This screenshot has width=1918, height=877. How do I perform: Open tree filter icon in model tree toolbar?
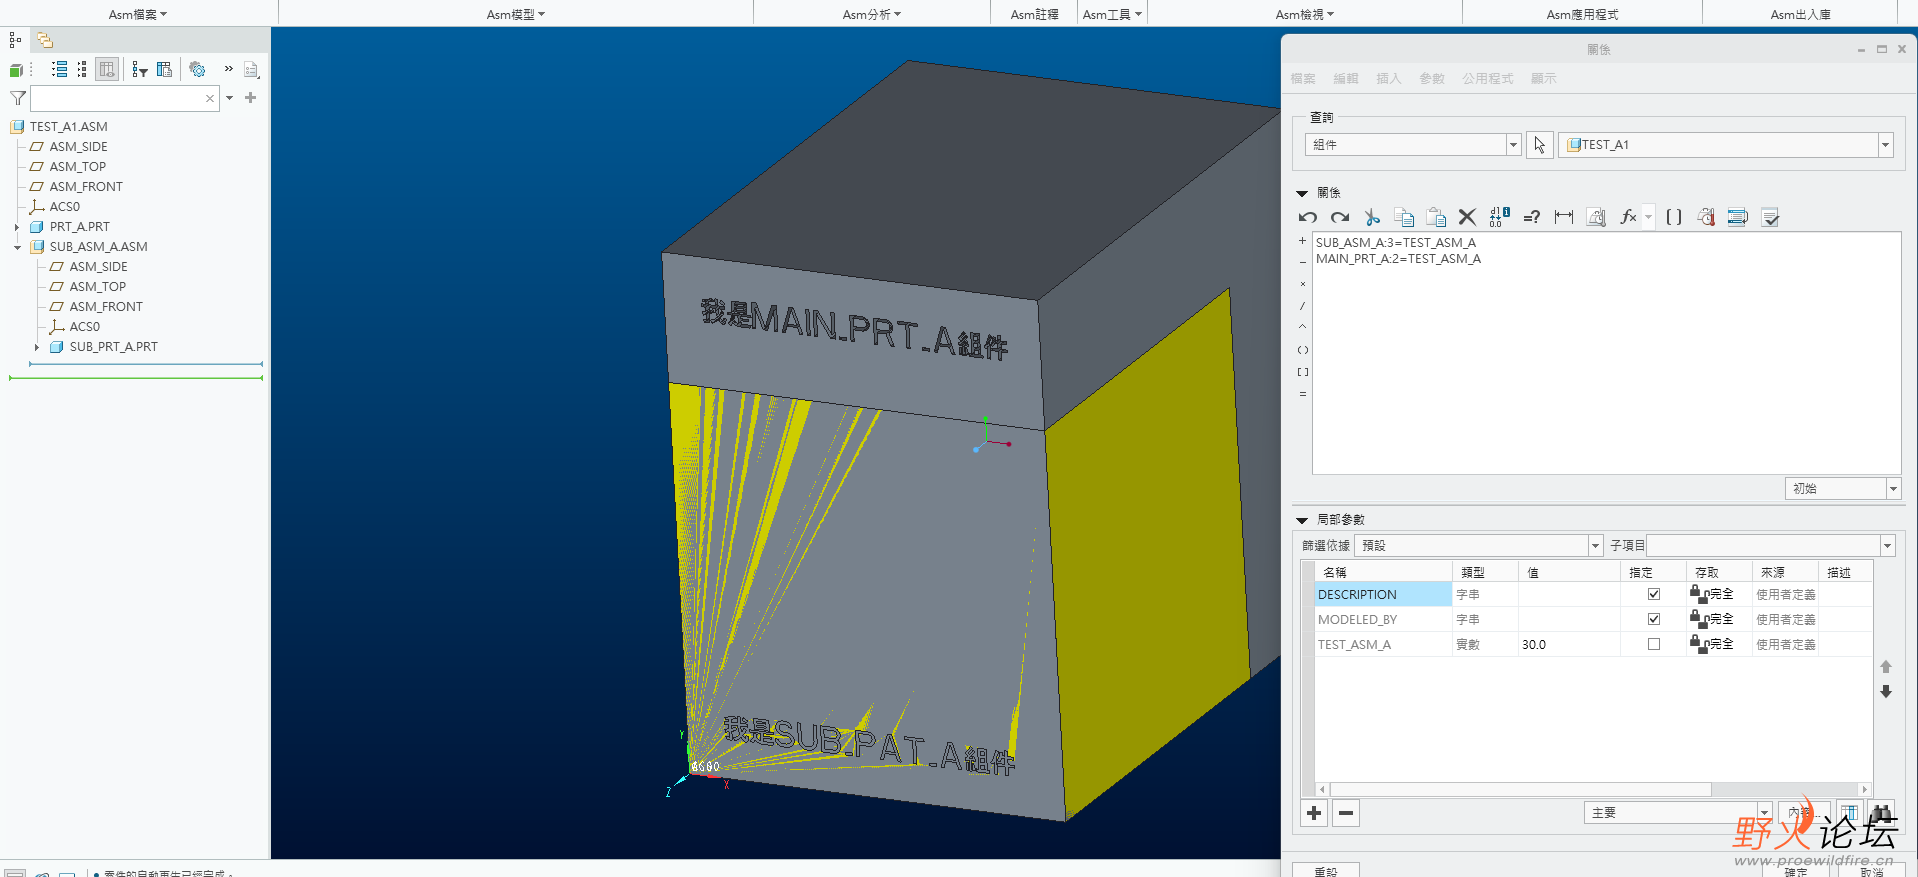click(139, 69)
